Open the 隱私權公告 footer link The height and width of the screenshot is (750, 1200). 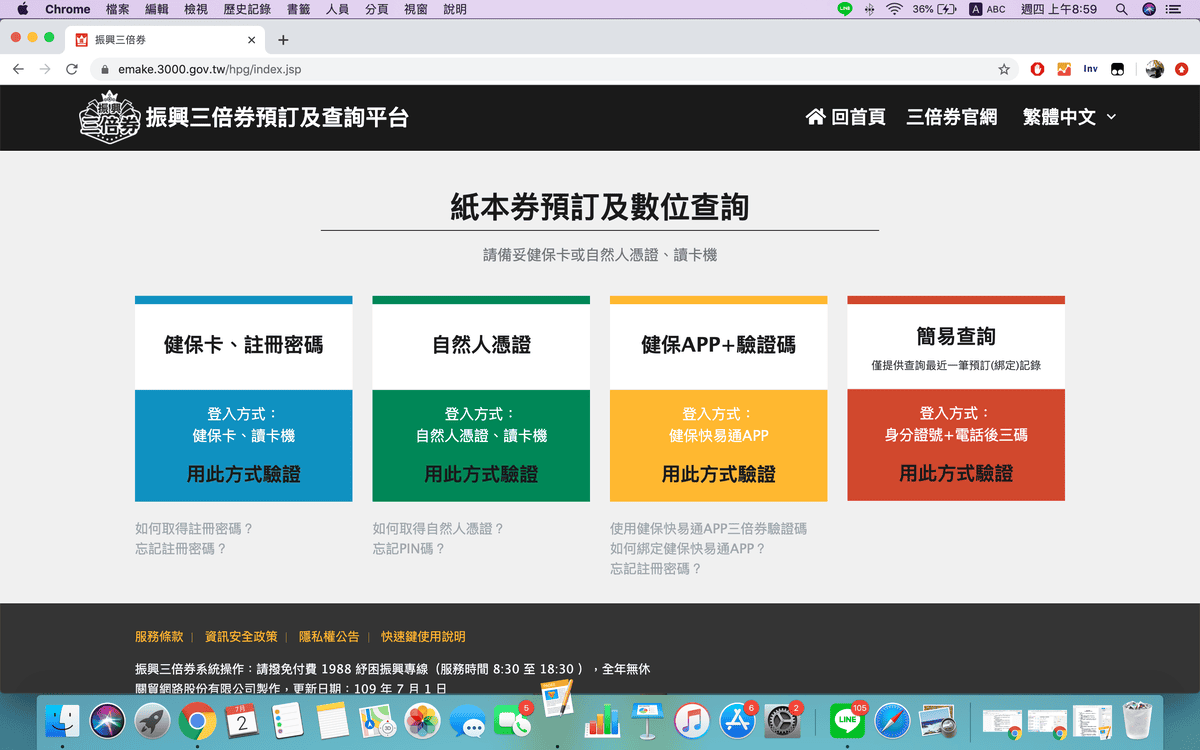coord(329,636)
